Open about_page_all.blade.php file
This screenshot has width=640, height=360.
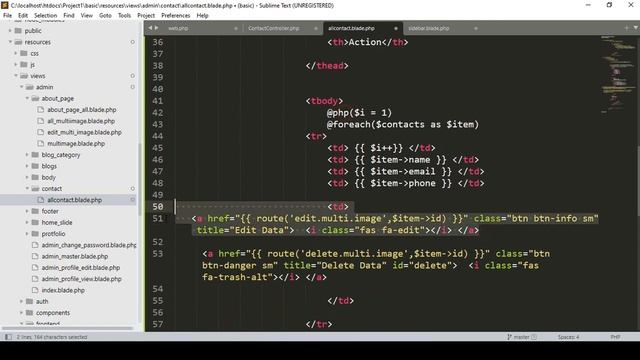click(x=82, y=110)
